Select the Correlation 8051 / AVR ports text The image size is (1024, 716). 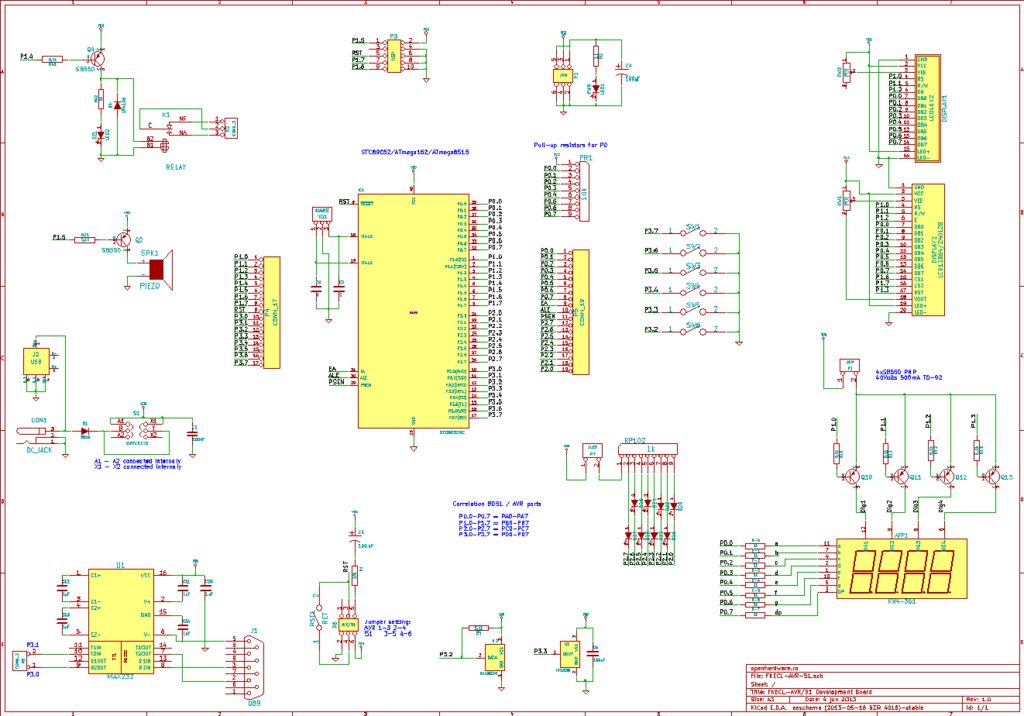[x=496, y=504]
